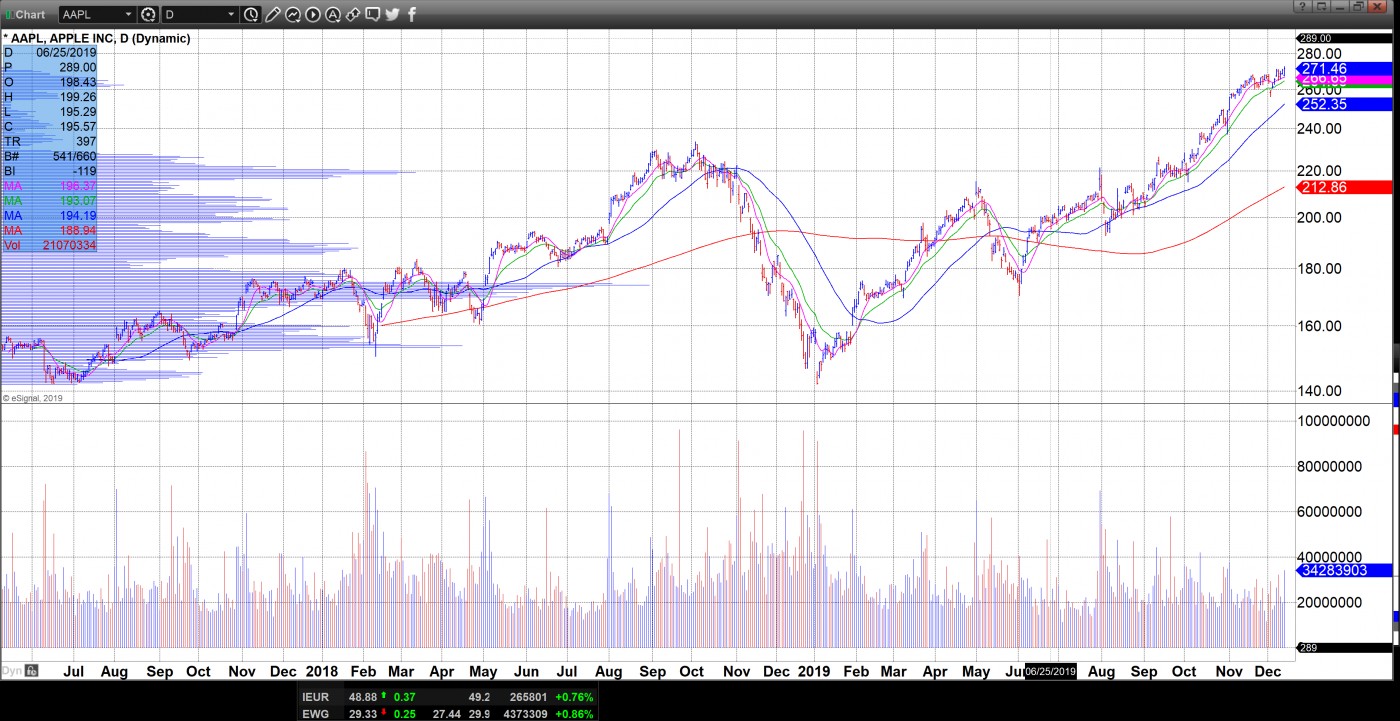Open the comment bubble icon

click(373, 14)
